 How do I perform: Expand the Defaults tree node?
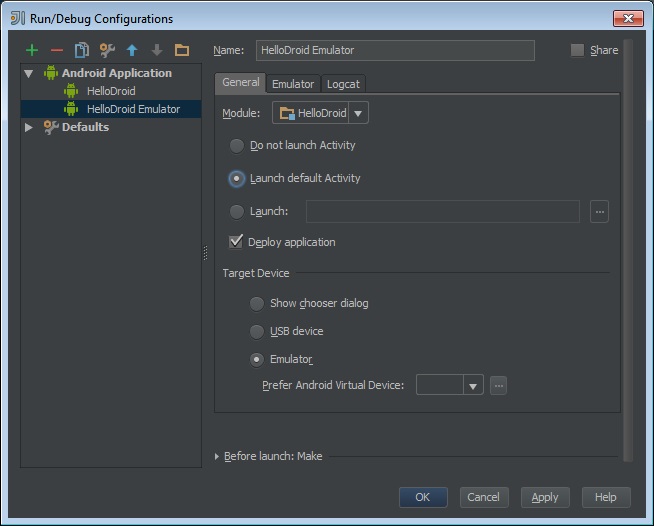click(28, 127)
